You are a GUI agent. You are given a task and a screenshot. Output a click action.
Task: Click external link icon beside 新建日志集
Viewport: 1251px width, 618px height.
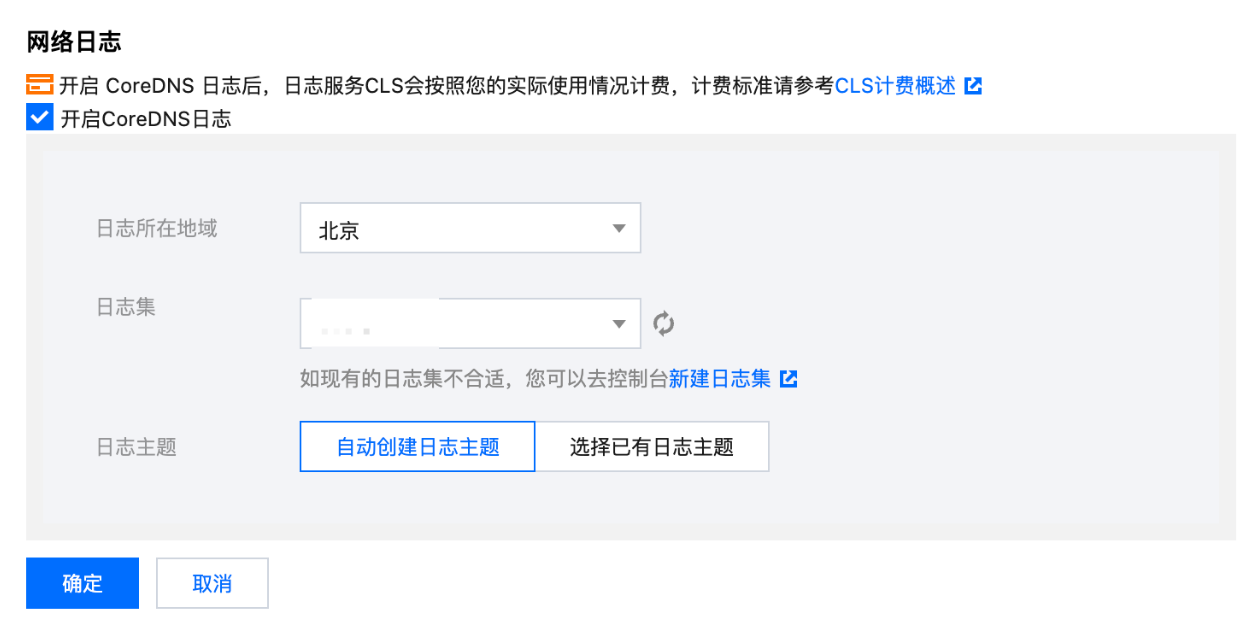pyautogui.click(x=789, y=379)
